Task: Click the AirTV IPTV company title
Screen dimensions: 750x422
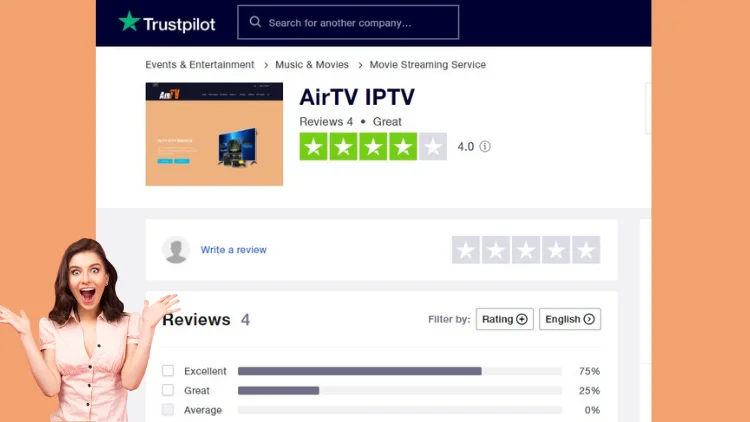Action: click(357, 97)
